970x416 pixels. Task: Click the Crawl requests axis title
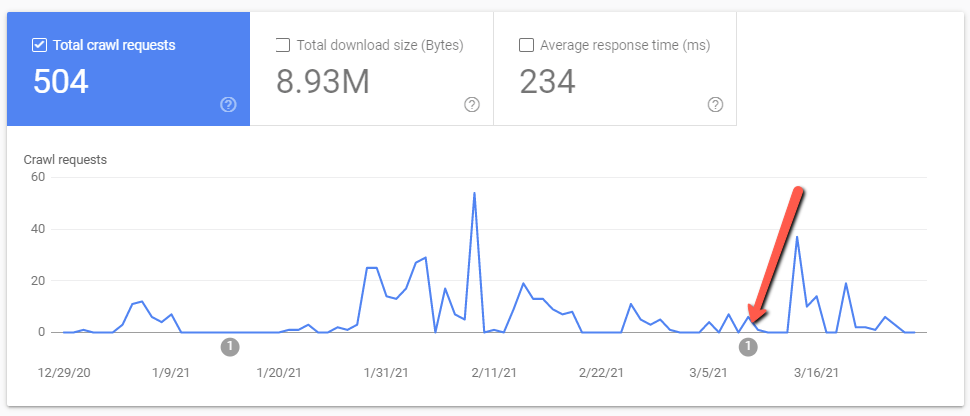(x=65, y=160)
